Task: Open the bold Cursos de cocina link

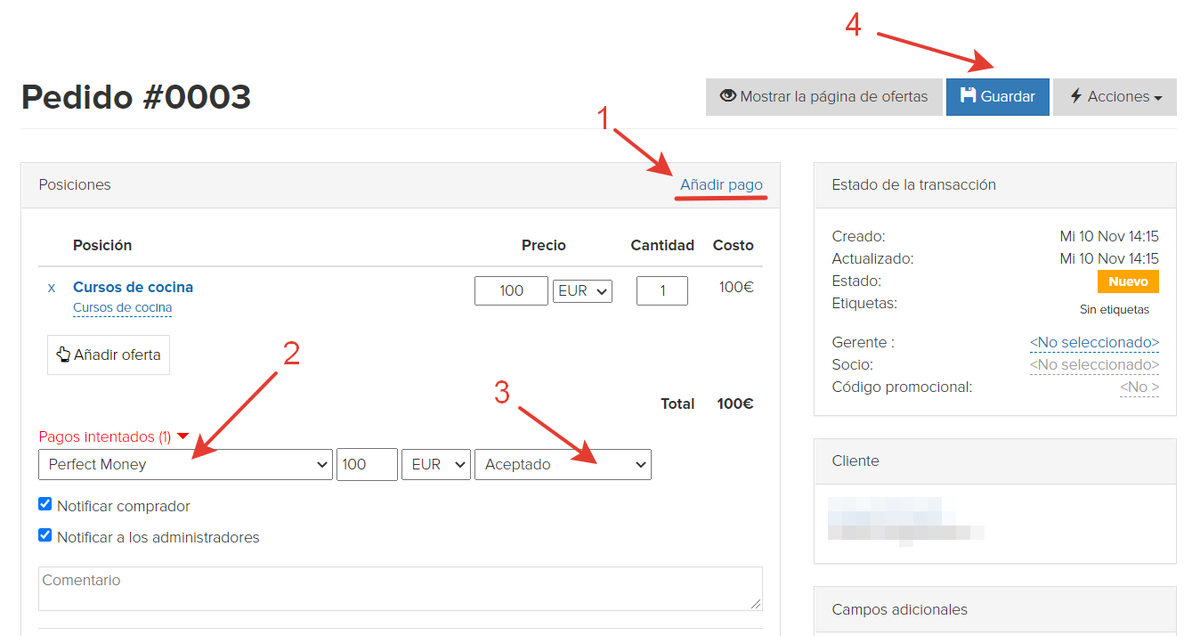Action: (x=133, y=287)
